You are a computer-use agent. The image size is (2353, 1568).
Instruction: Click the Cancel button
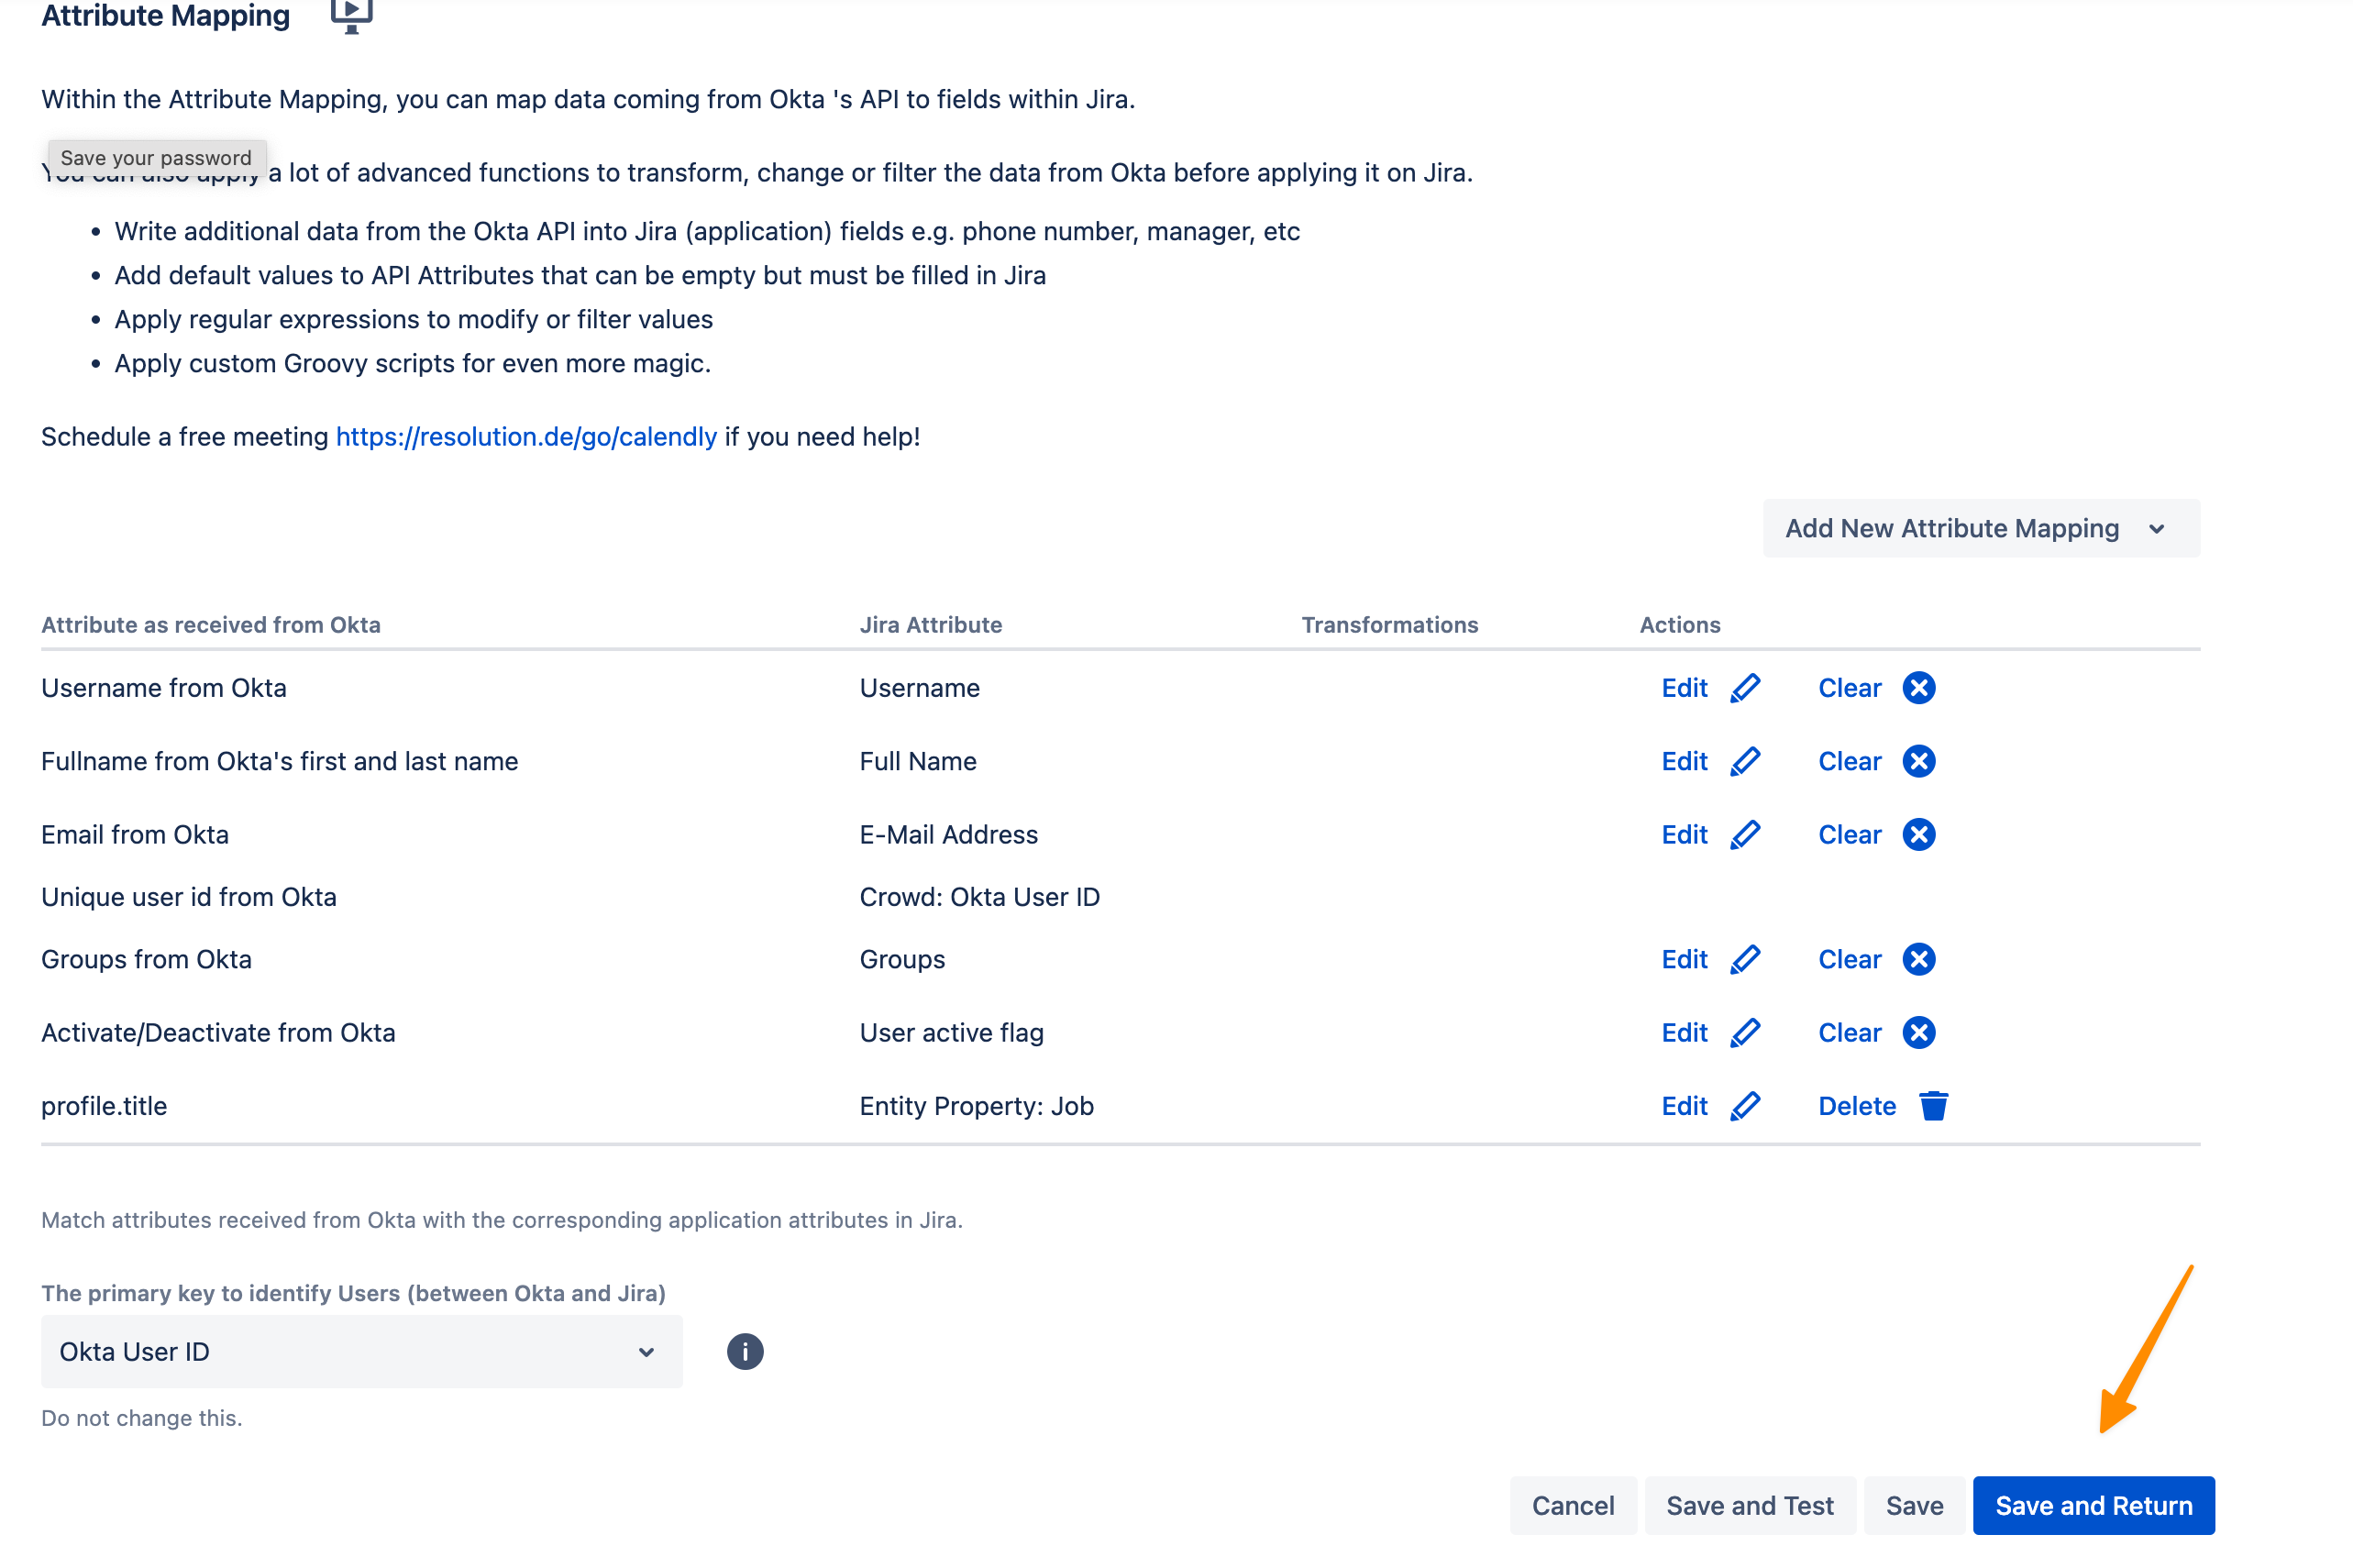[1572, 1505]
